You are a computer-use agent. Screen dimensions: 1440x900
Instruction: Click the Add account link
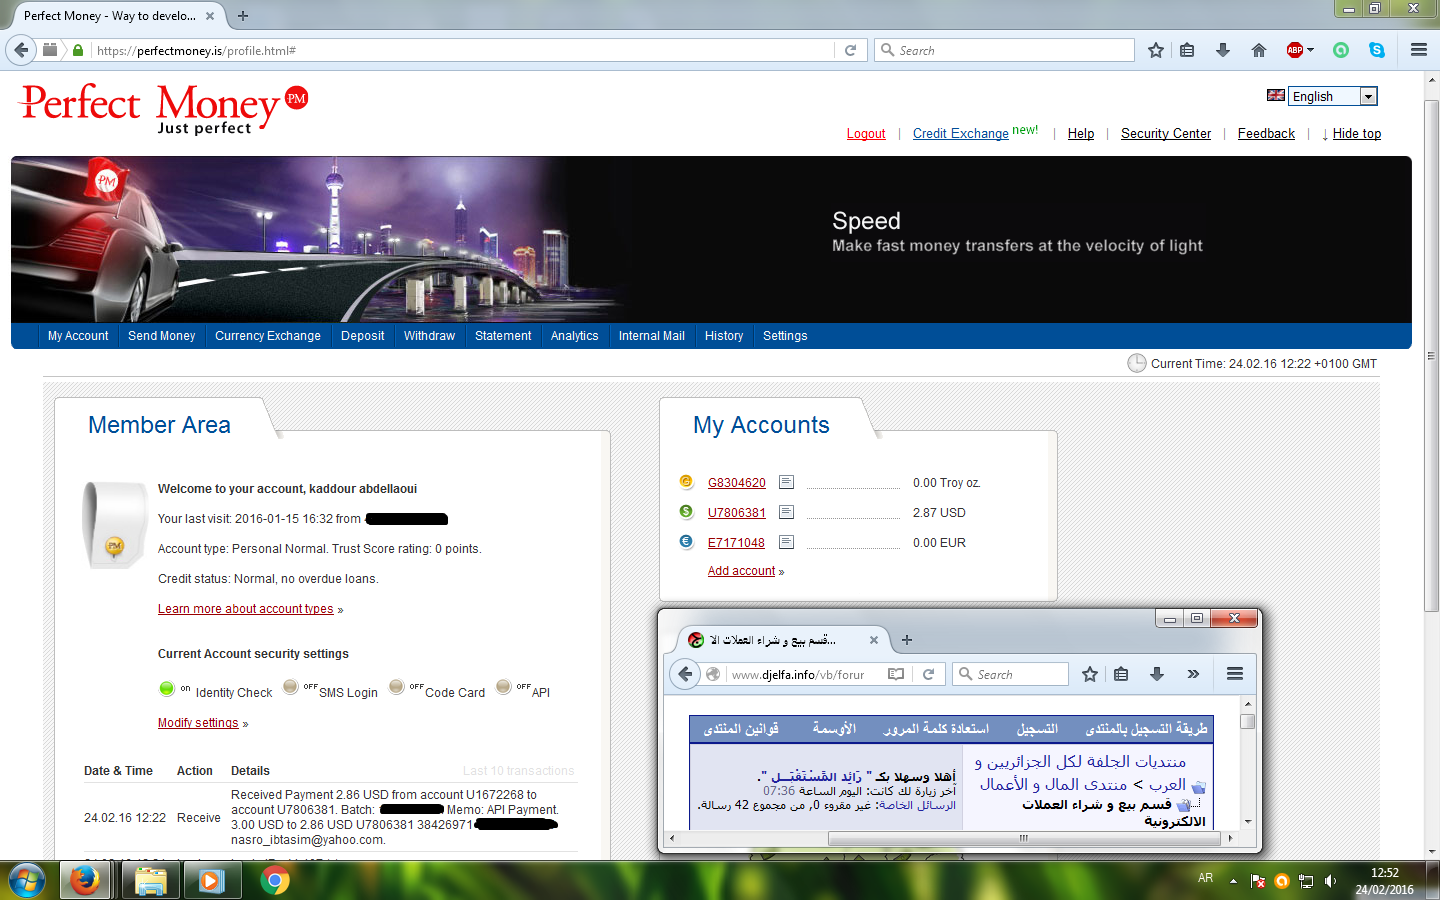pyautogui.click(x=742, y=571)
